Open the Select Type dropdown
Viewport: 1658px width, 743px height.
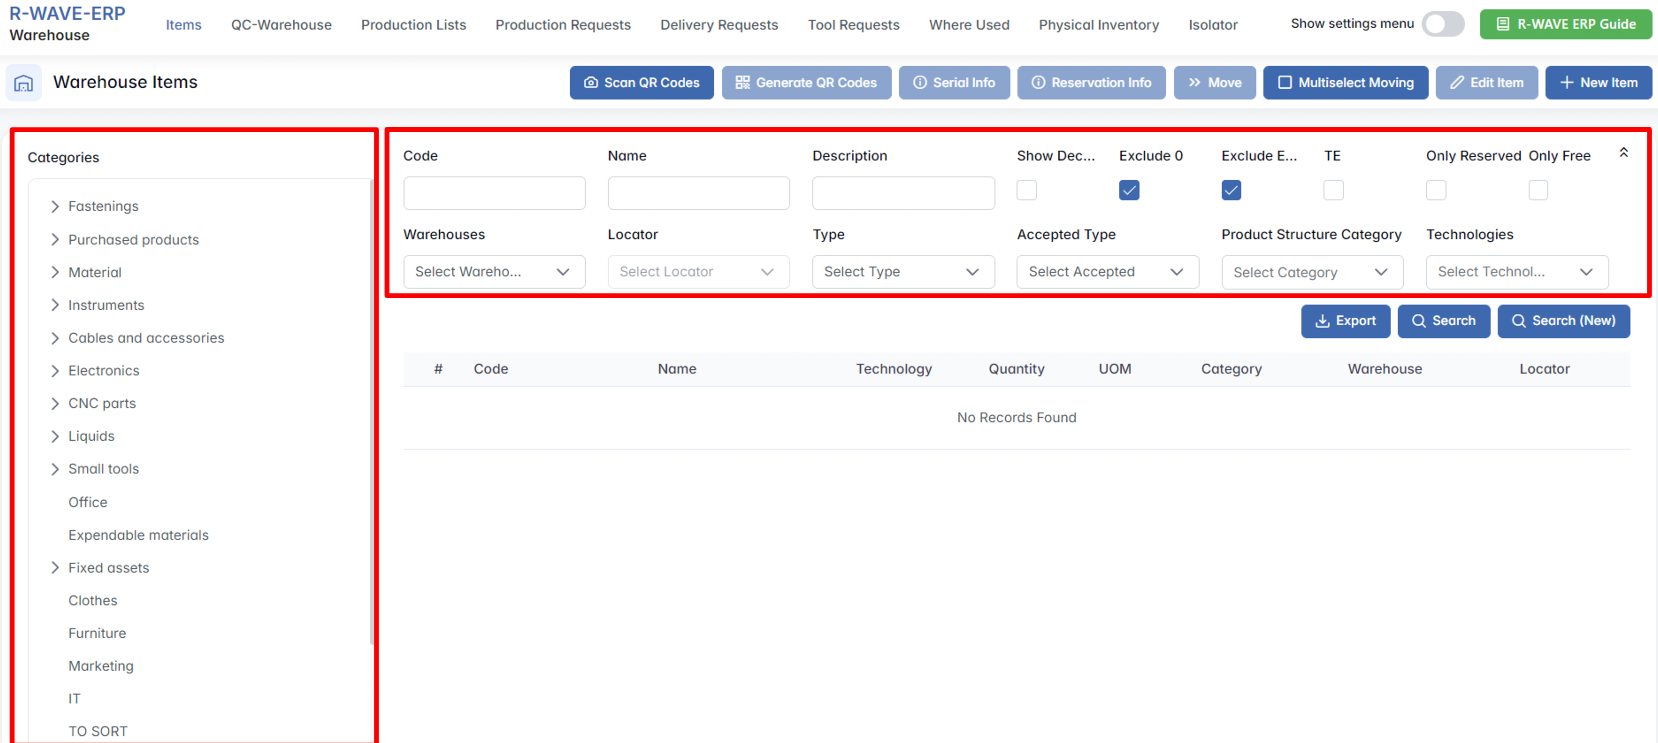902,272
